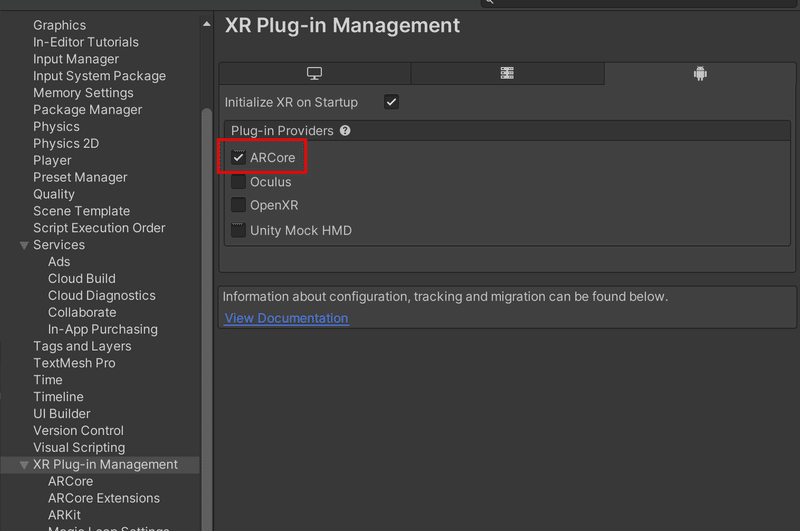
Task: Open Package Manager settings
Action: (88, 109)
